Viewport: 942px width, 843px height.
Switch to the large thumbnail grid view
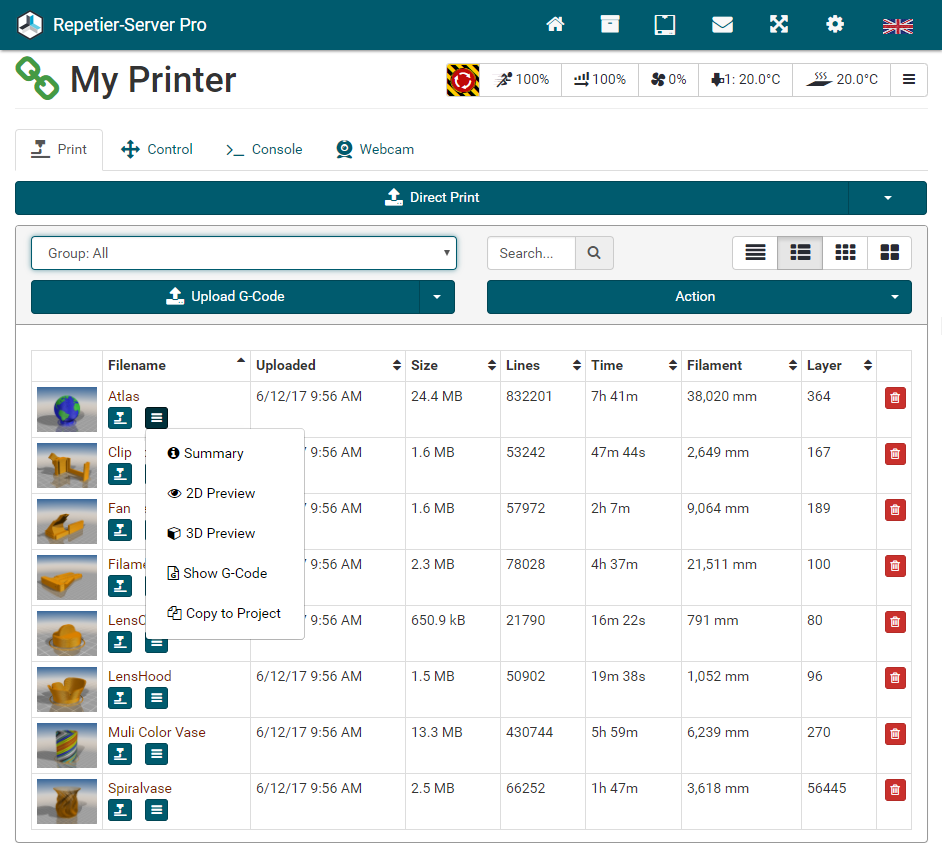[889, 253]
